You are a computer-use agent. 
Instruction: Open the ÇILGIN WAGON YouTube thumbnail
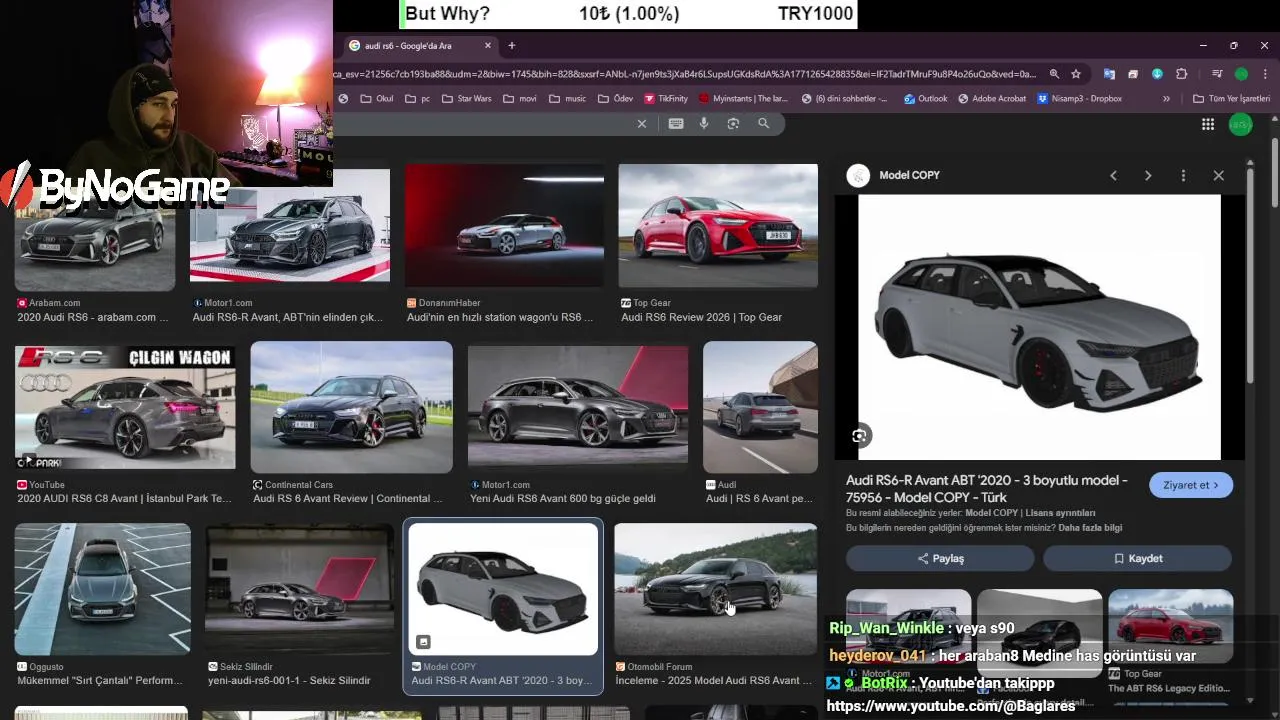click(x=125, y=407)
